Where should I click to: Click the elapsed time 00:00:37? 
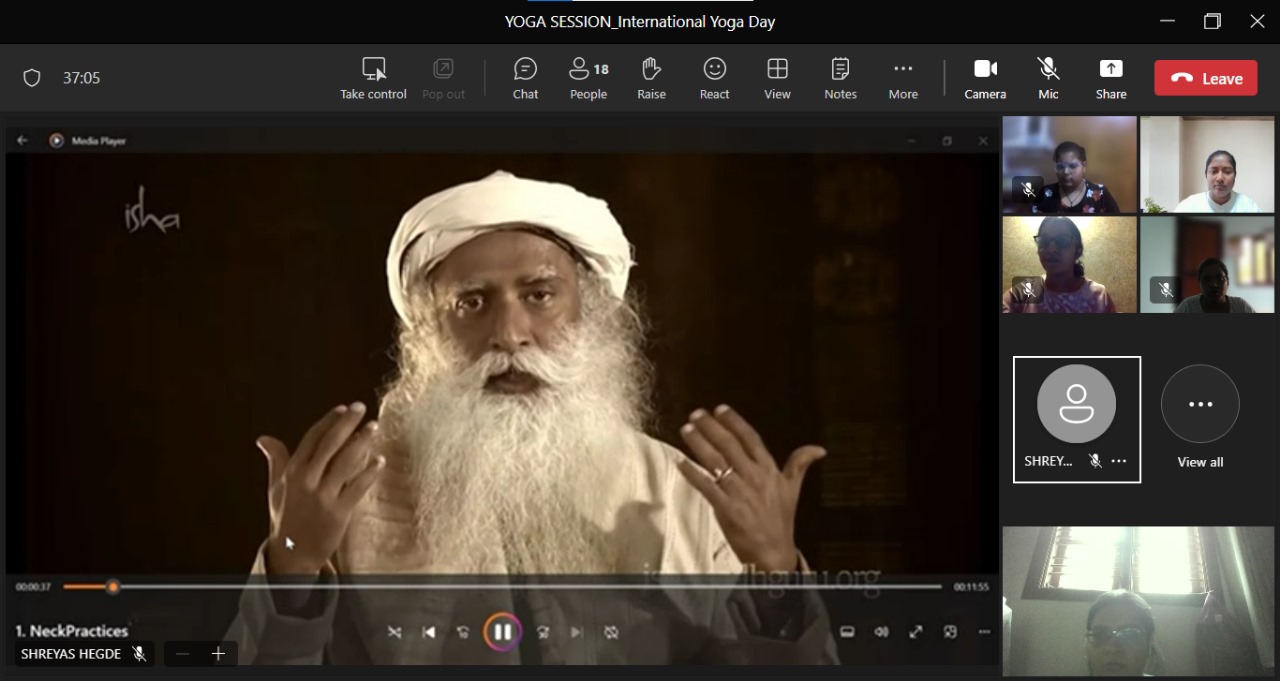[x=33, y=587]
